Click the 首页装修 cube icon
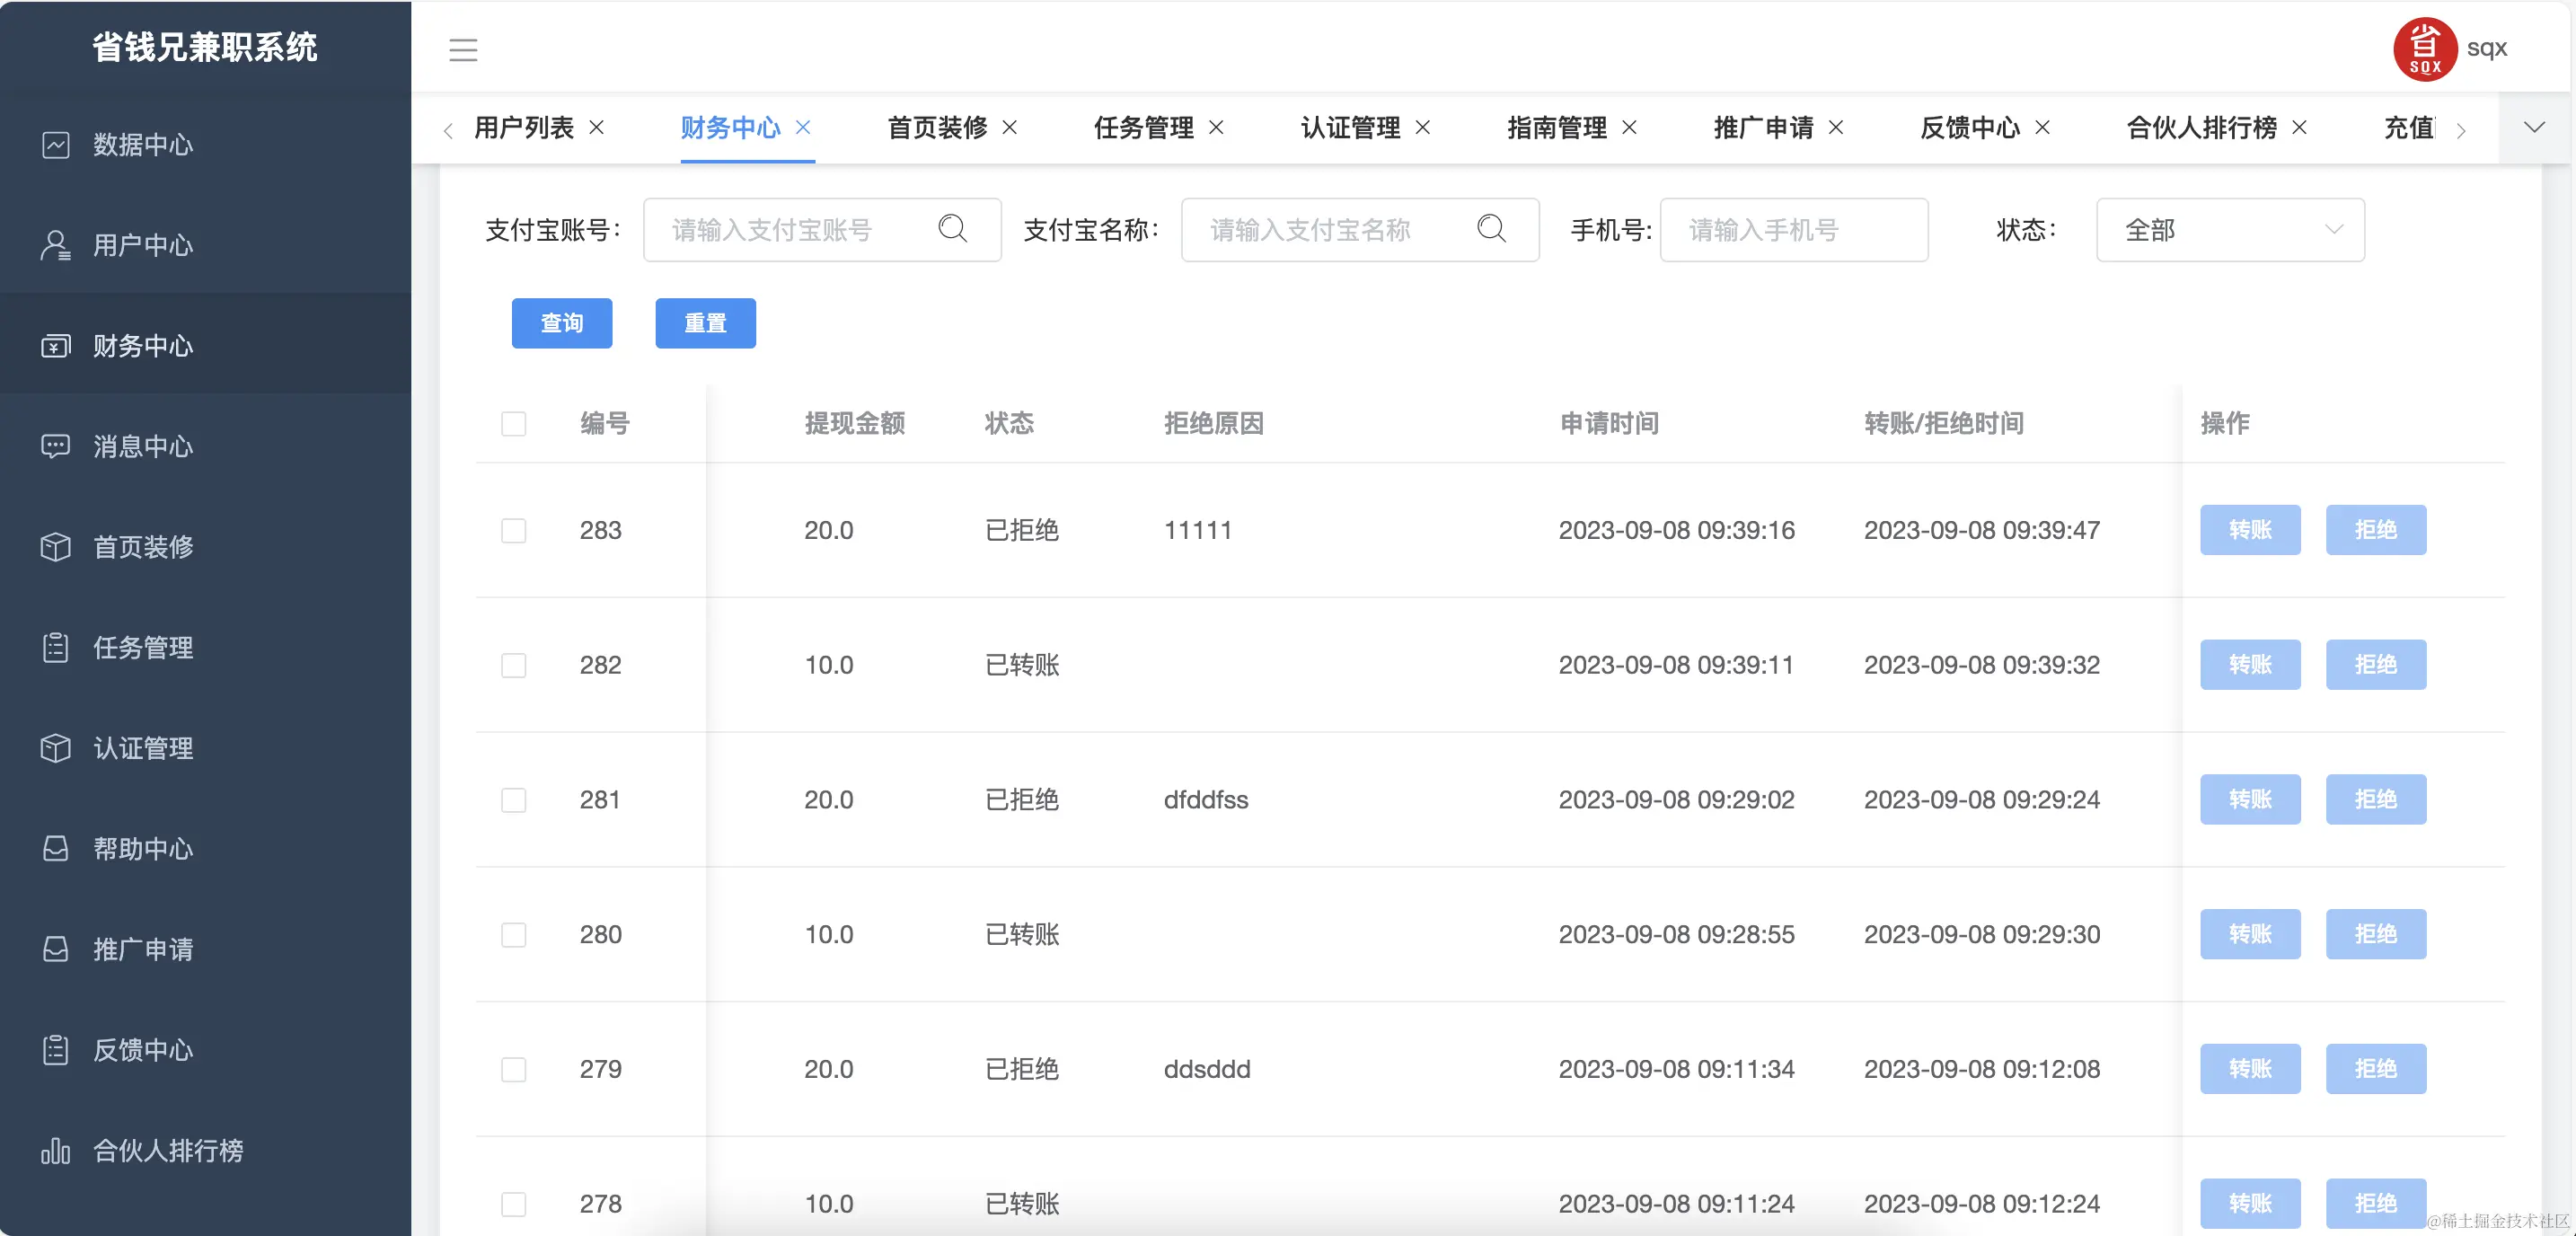This screenshot has height=1236, width=2576. (56, 547)
